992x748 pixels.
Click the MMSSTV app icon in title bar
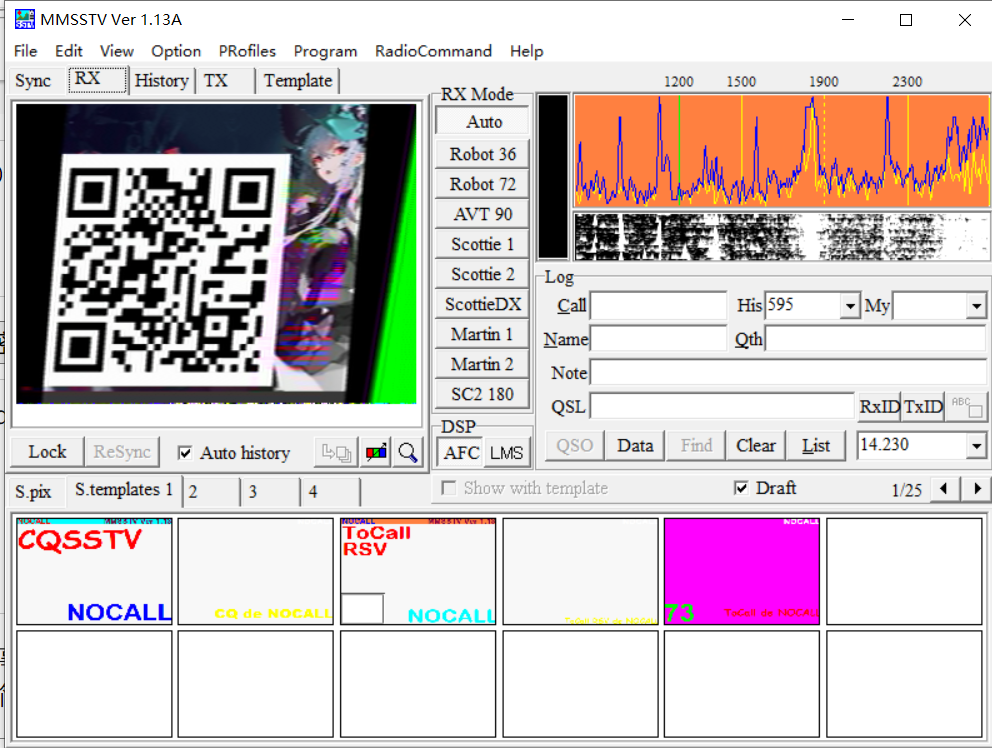(24, 19)
